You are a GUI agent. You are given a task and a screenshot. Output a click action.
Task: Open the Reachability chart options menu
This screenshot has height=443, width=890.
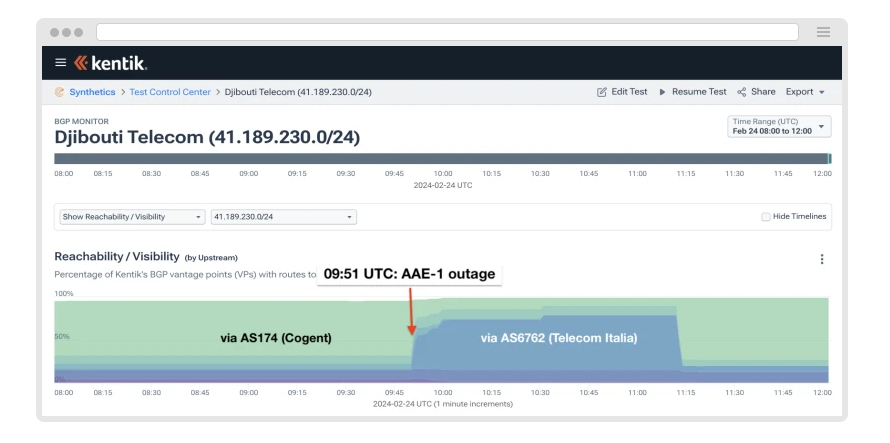click(x=821, y=259)
